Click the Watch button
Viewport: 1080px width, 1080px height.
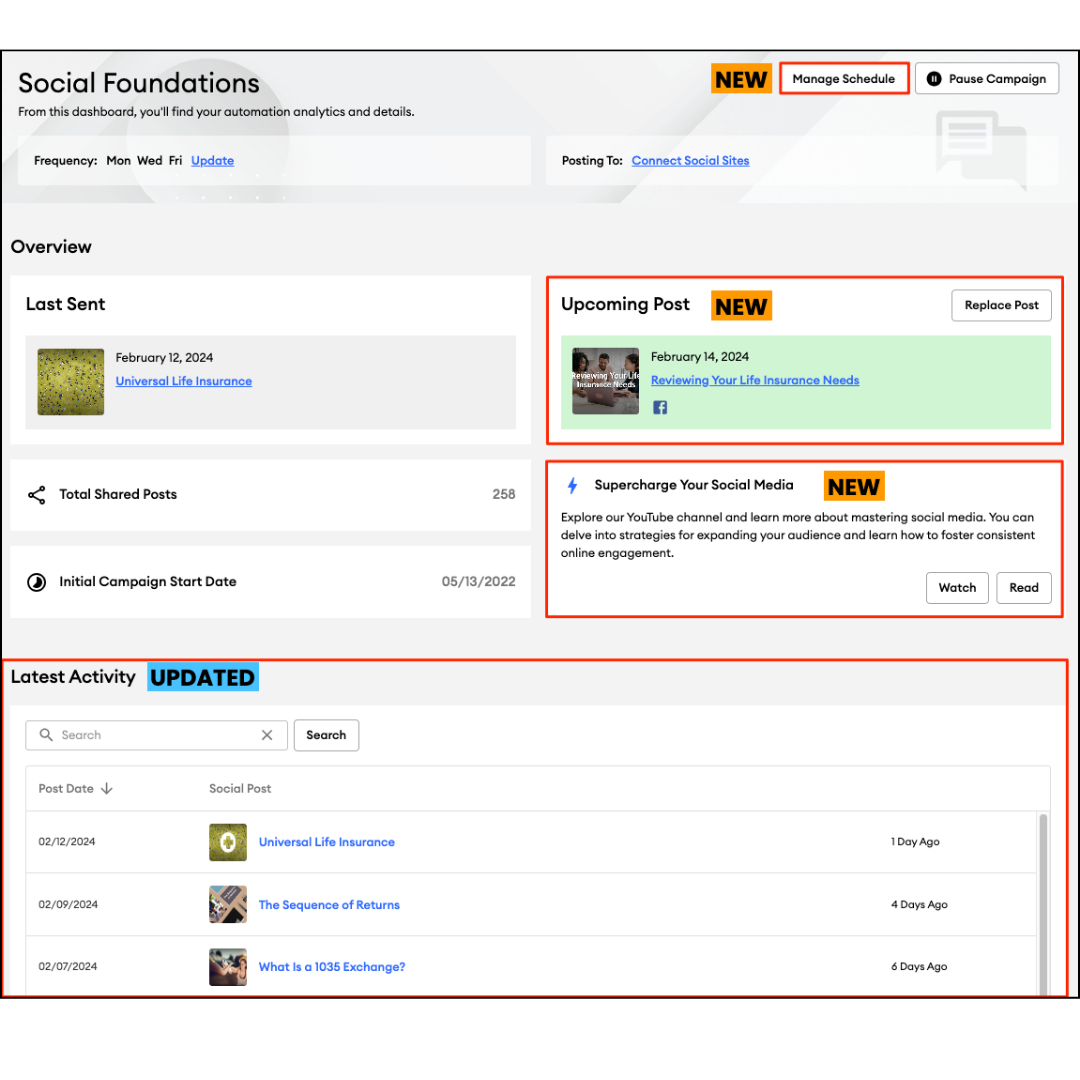coord(957,588)
